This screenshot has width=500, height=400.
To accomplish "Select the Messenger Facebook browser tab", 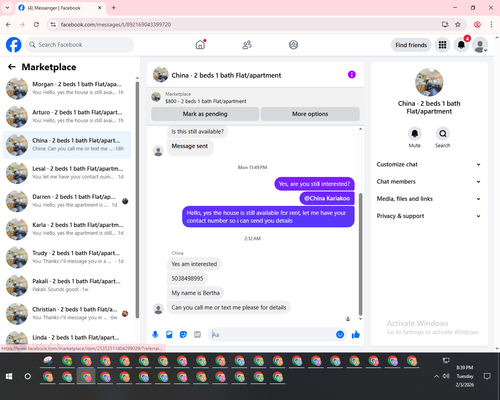I will (x=60, y=8).
